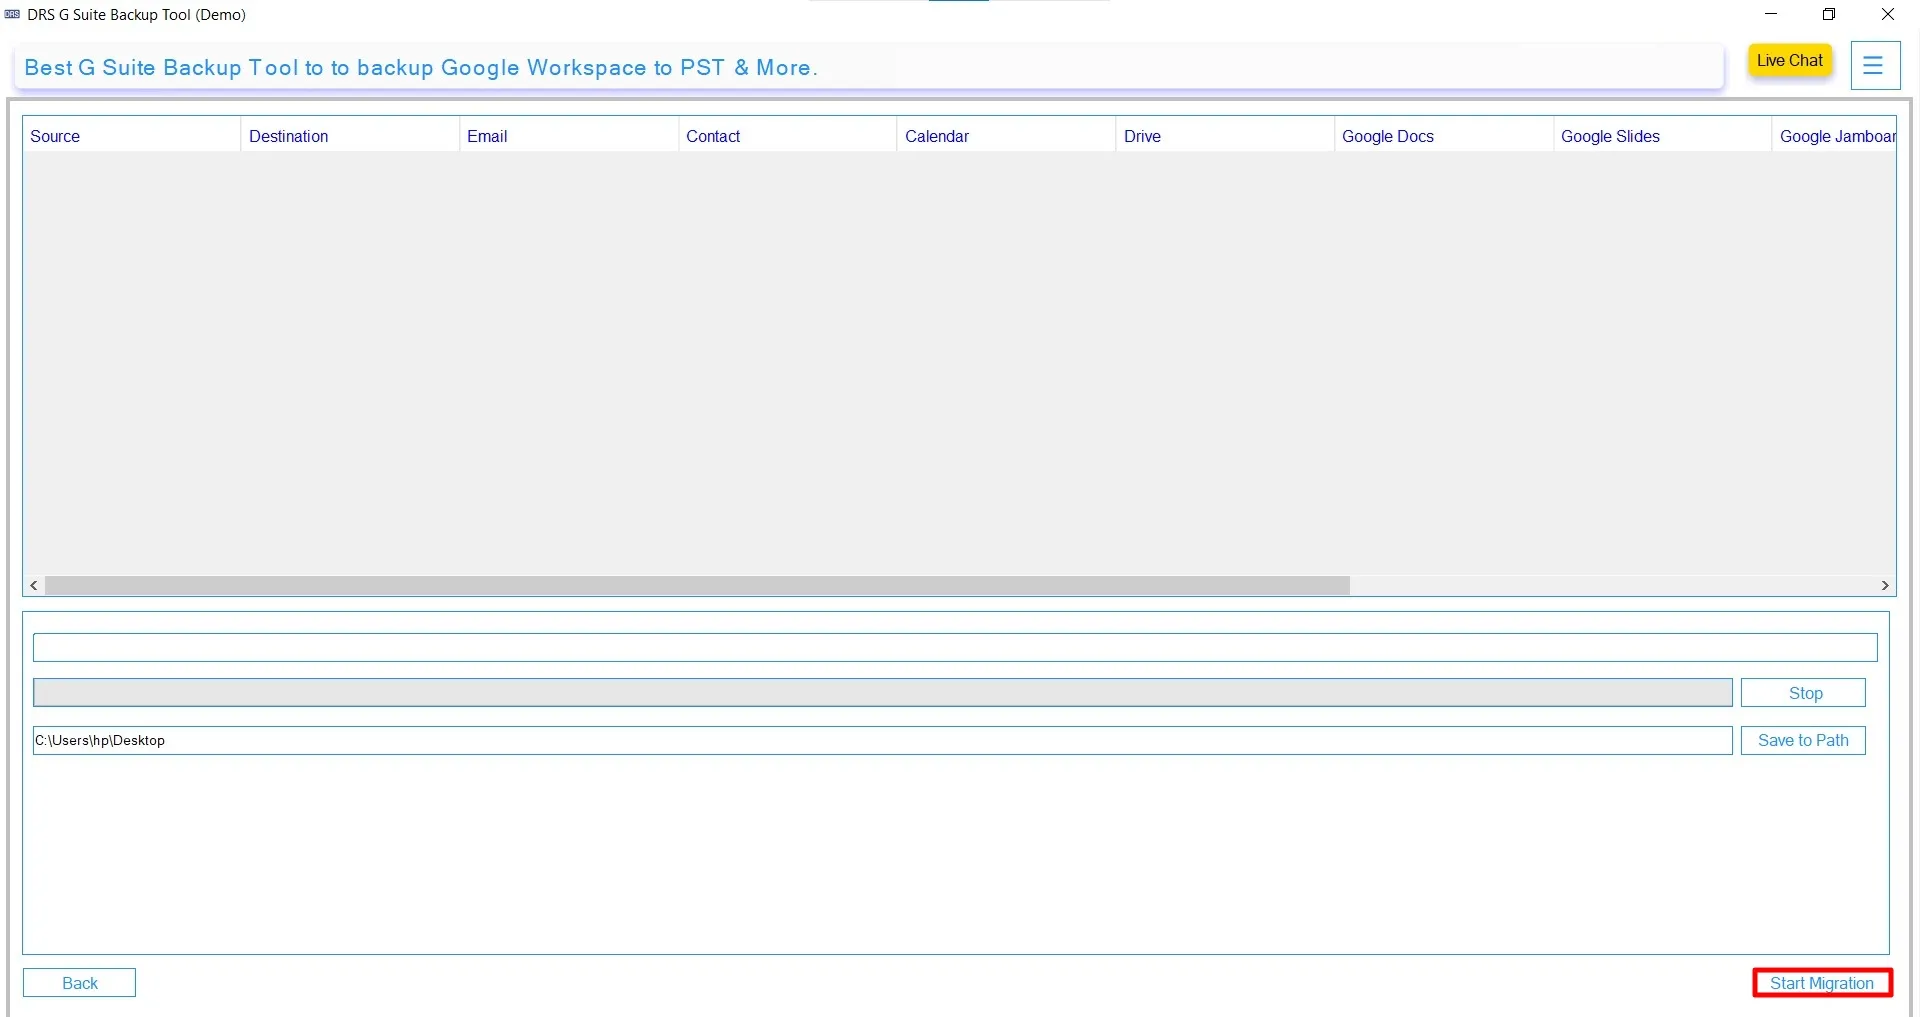Viewport: 1920px width, 1017px height.
Task: Go Back to previous step
Action: pyautogui.click(x=80, y=983)
